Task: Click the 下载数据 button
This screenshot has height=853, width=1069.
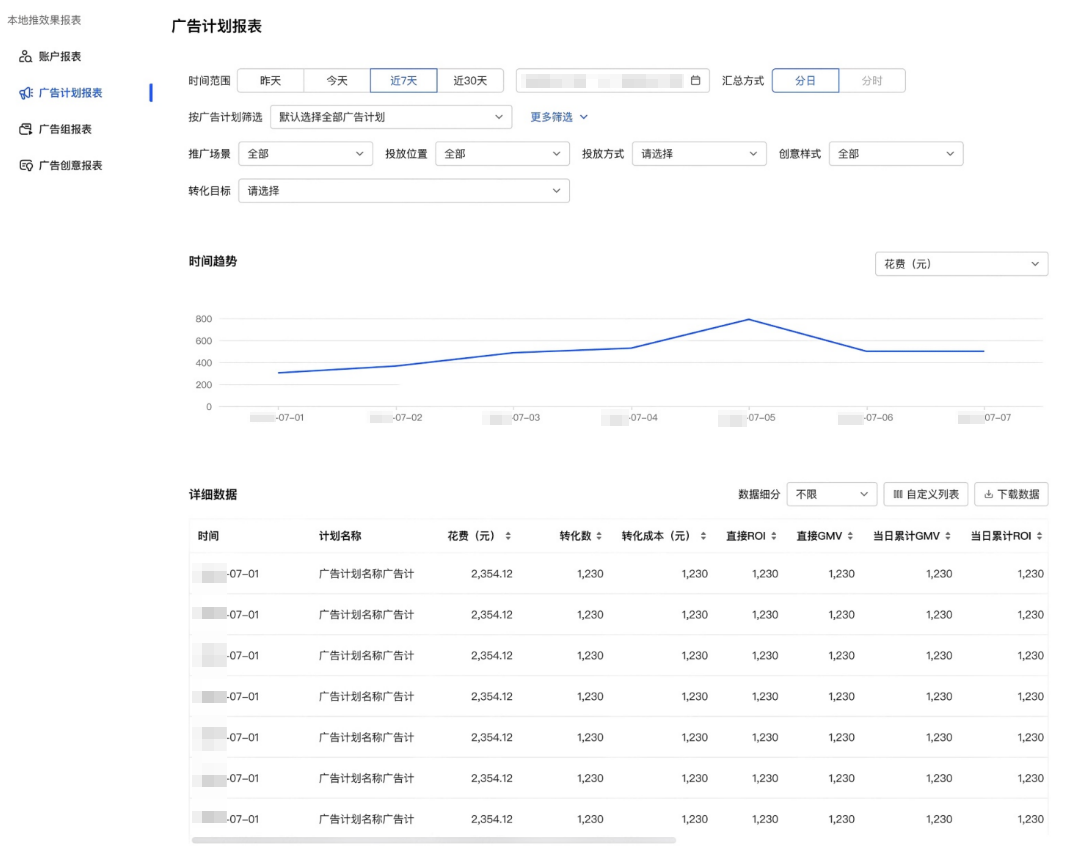Action: [1011, 494]
